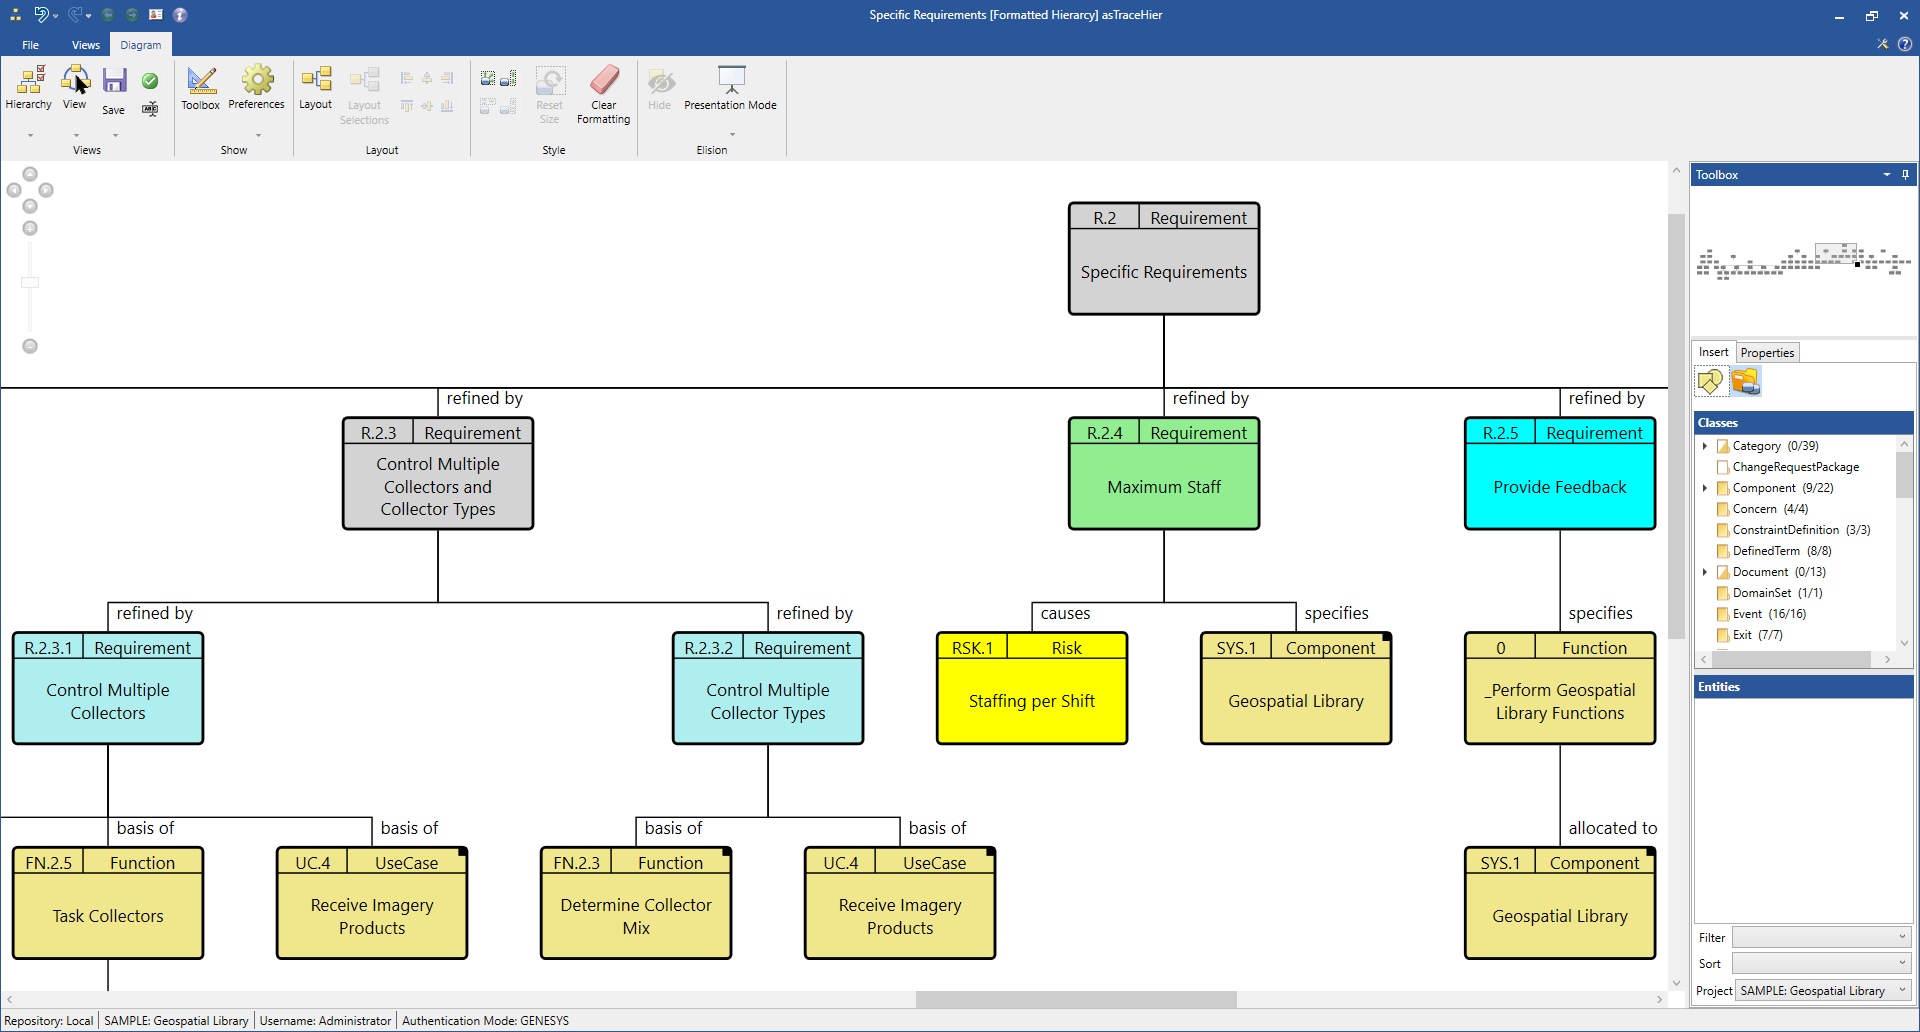Apply automatic Layout to the diagram
1920x1032 pixels.
click(315, 88)
